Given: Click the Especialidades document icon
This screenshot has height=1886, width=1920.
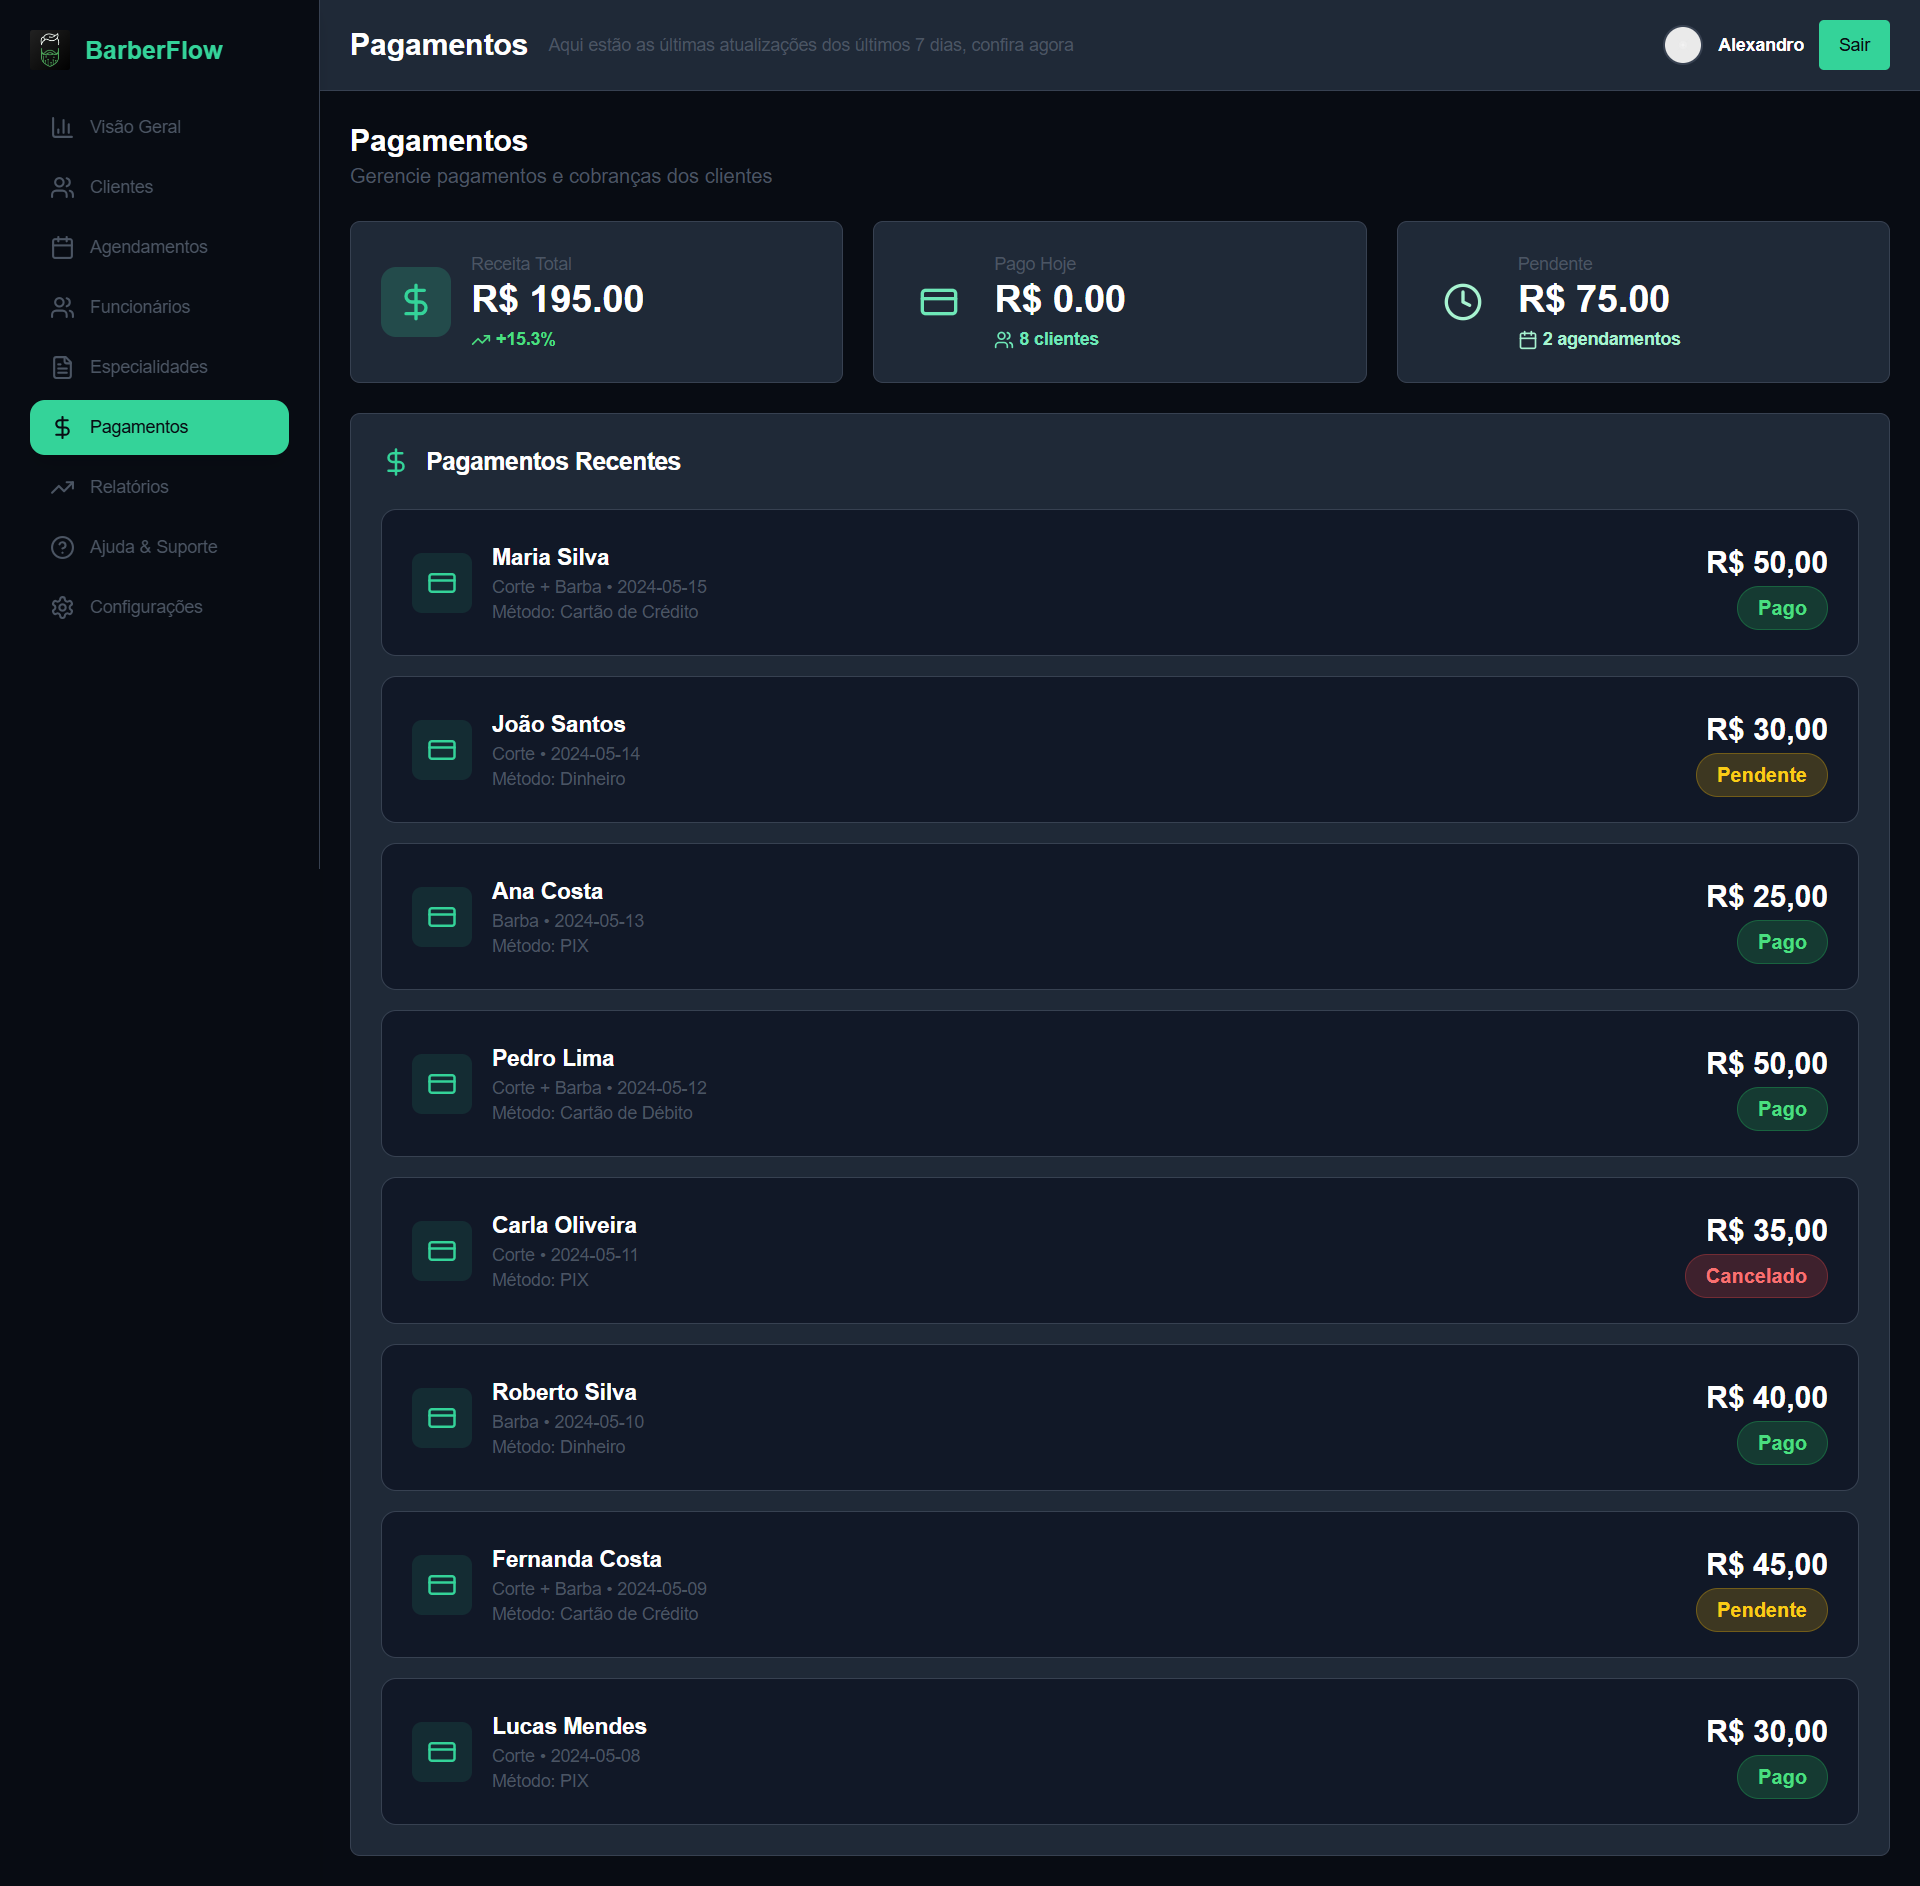Looking at the screenshot, I should tap(62, 367).
